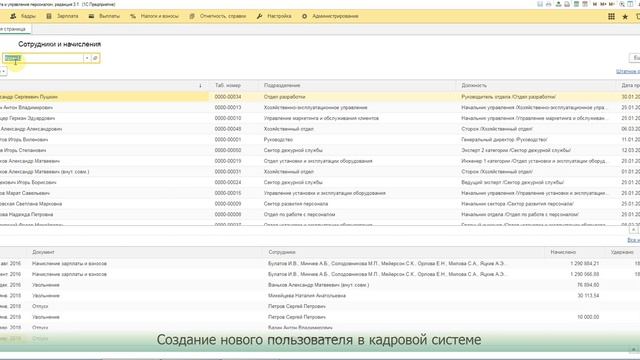
Task: Open the Выплаты section
Action: click(x=104, y=16)
